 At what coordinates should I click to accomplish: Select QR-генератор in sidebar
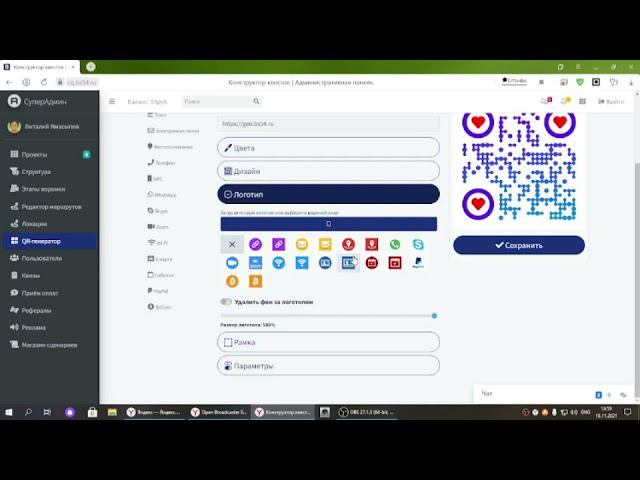click(50, 241)
